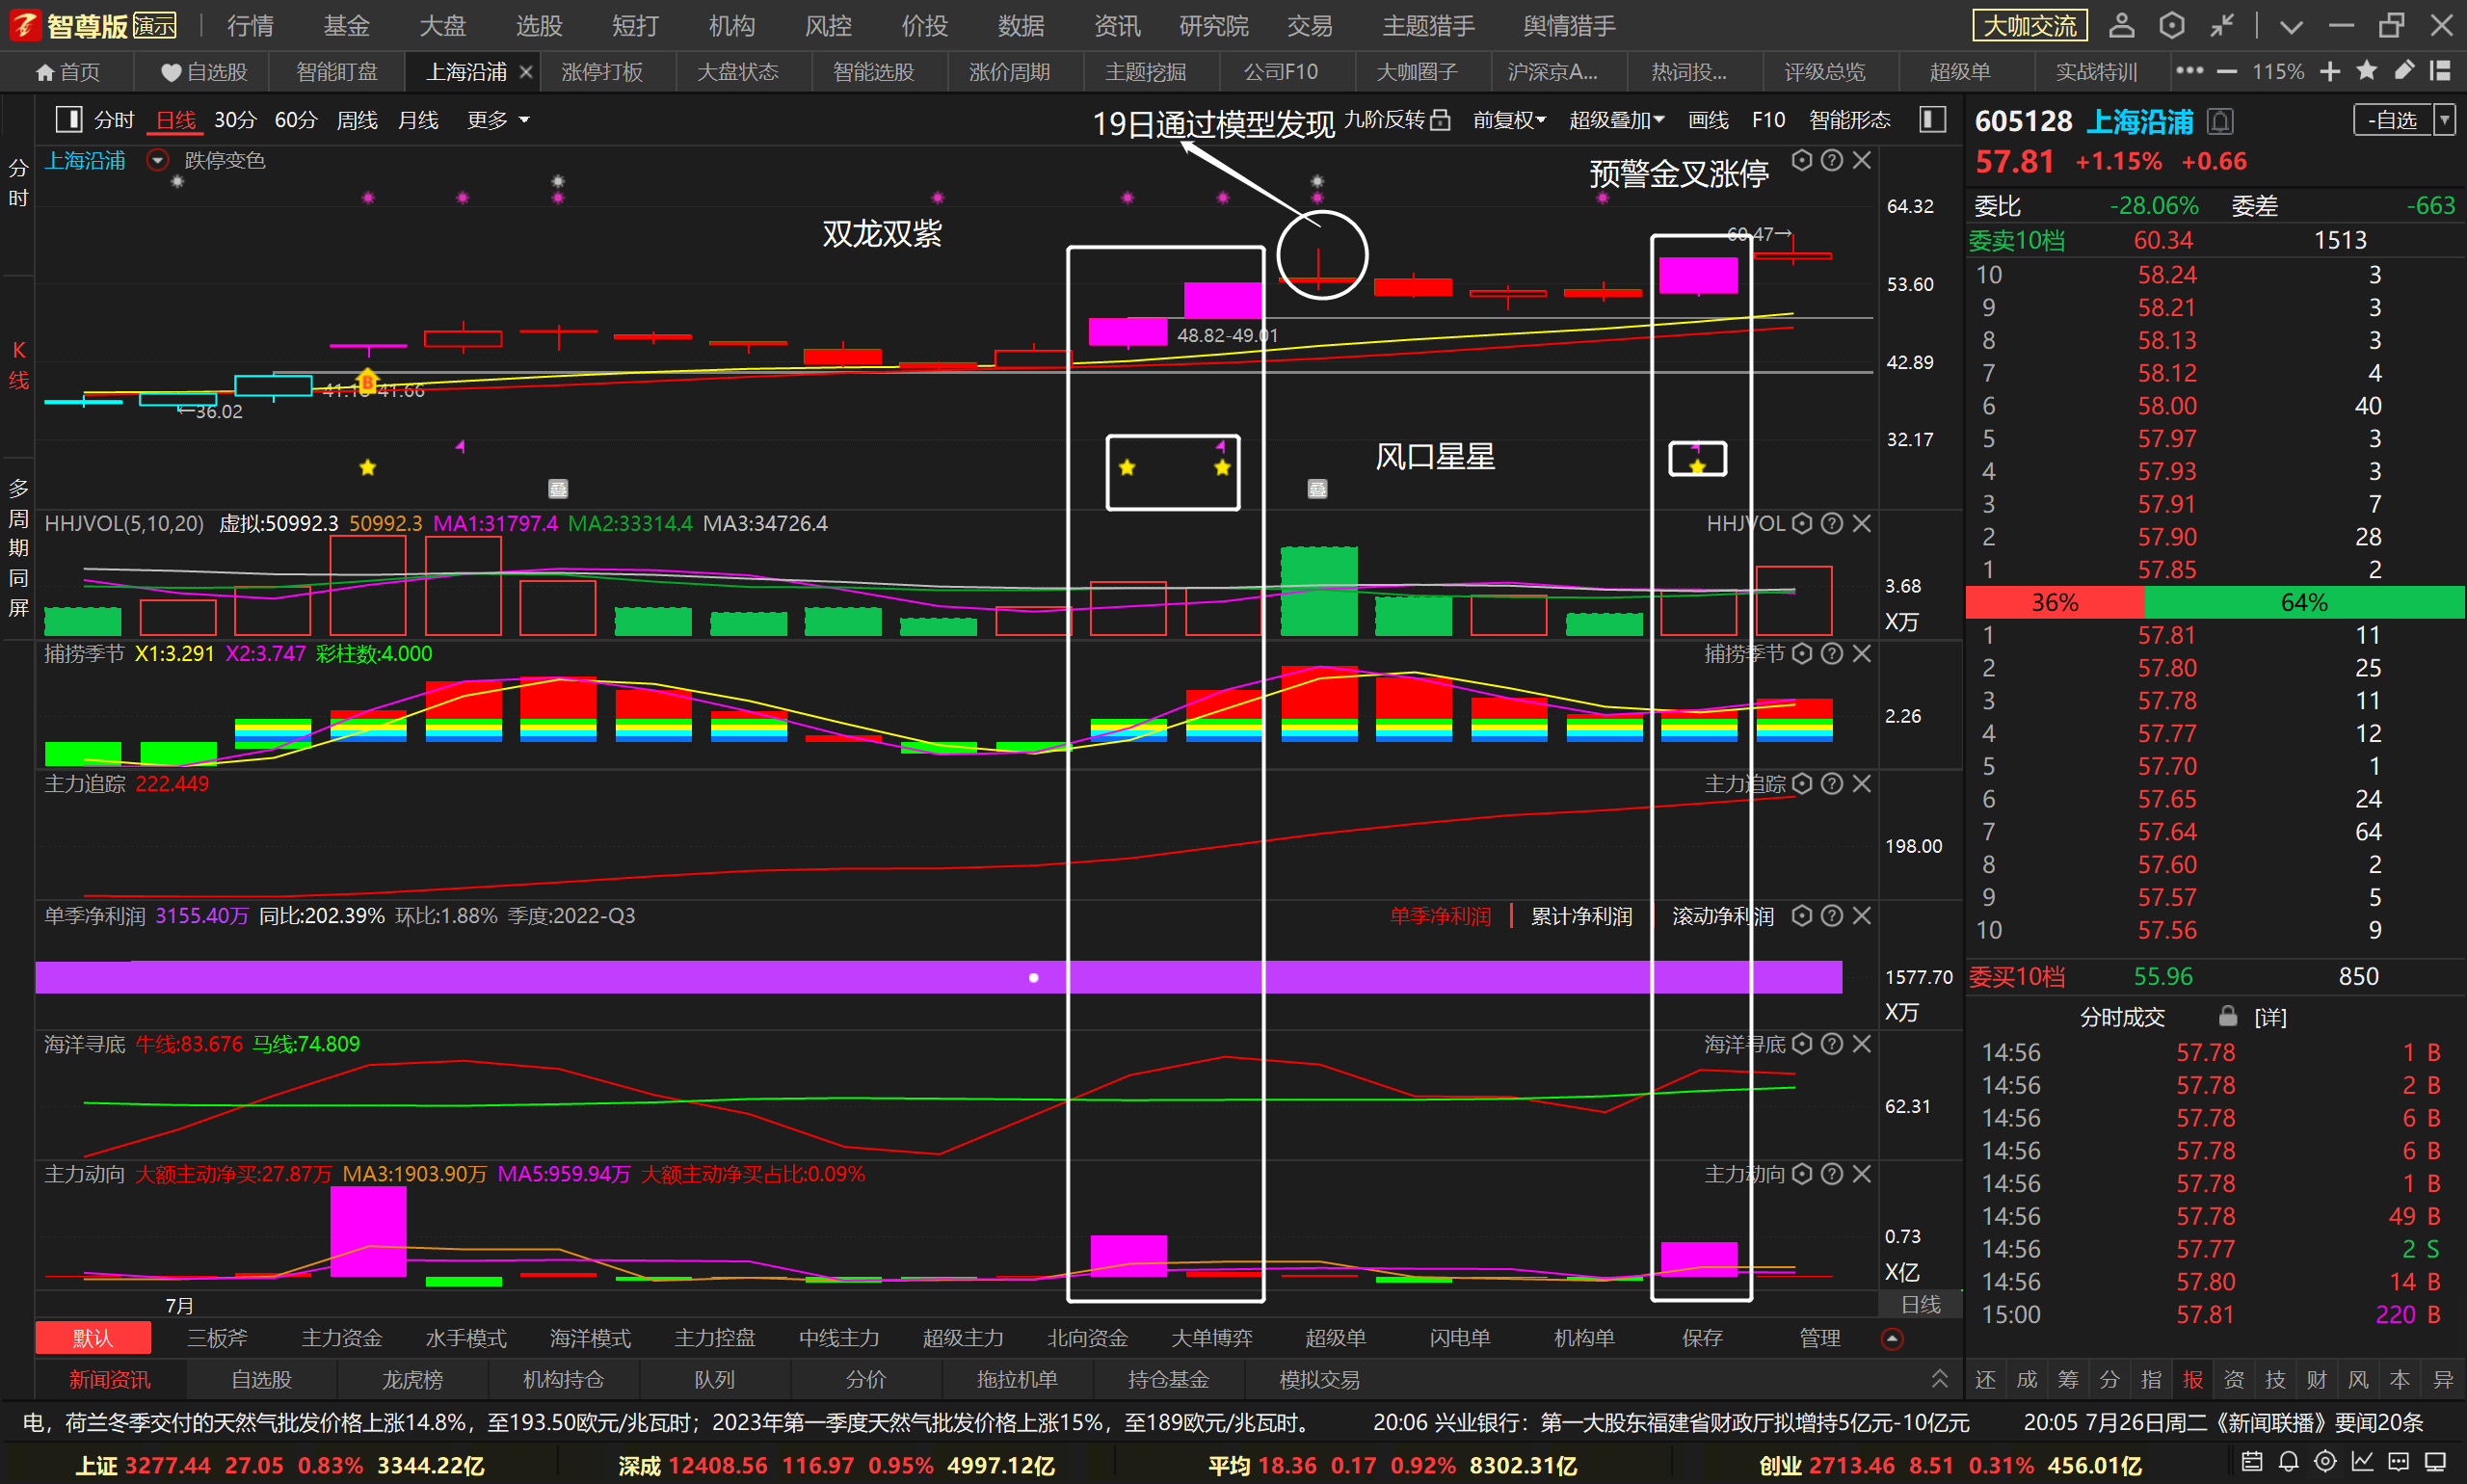
Task: Switch chart period to 周线
Action: click(x=357, y=120)
